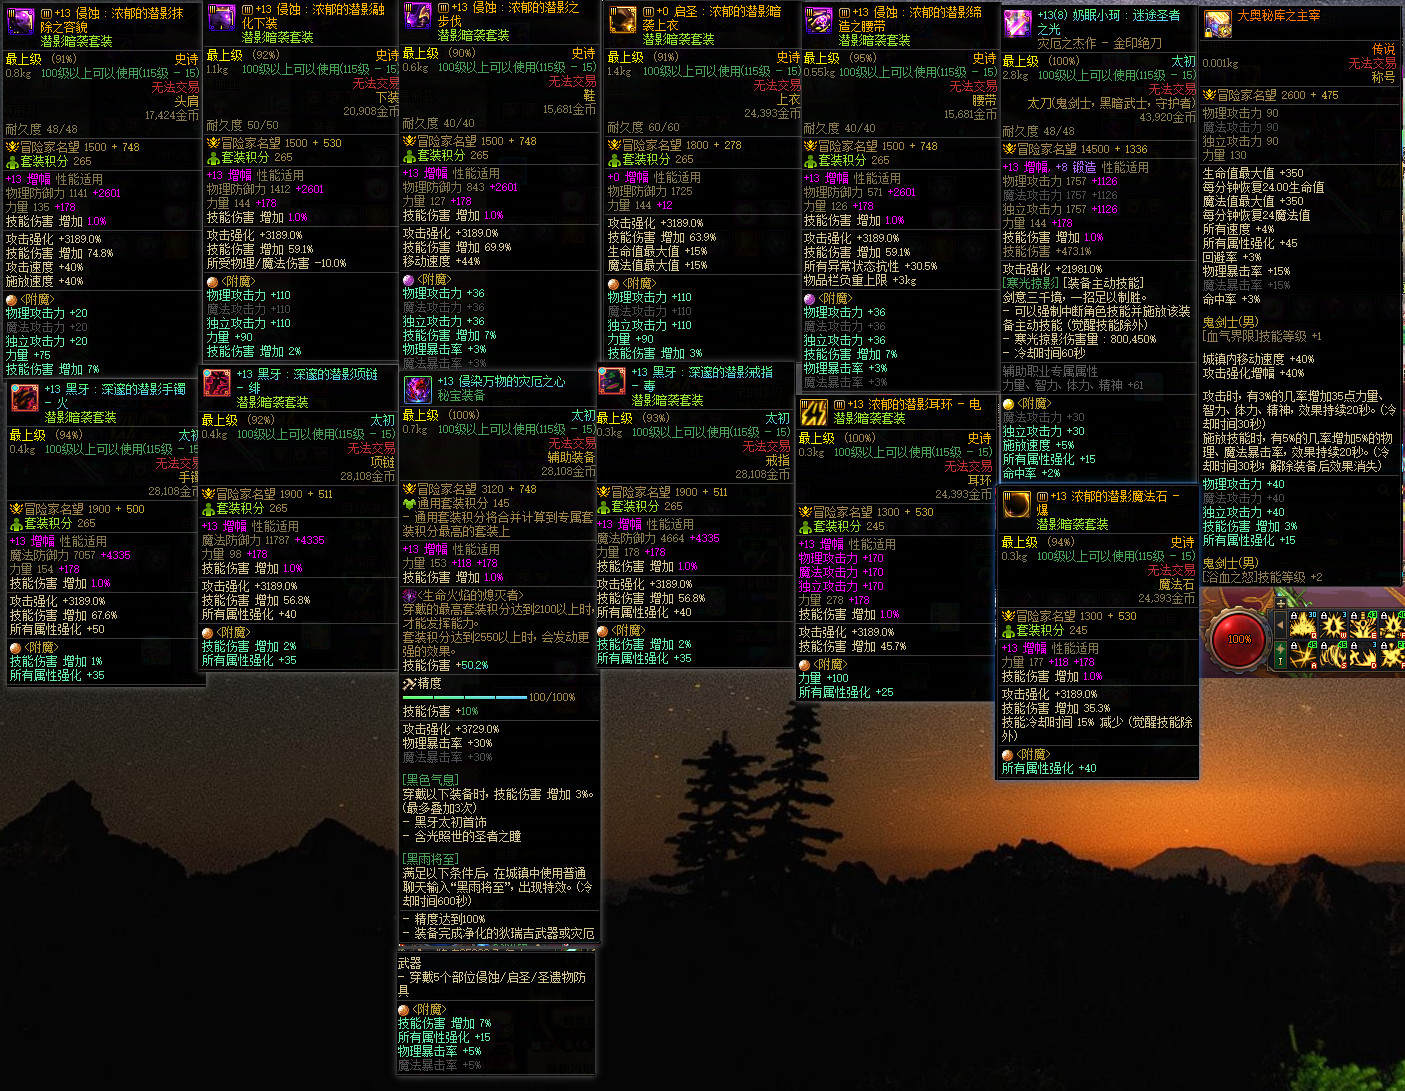Click the 迷途圣者之光 katana weapon icon
Viewport: 1405px width, 1091px height.
coord(1018,24)
